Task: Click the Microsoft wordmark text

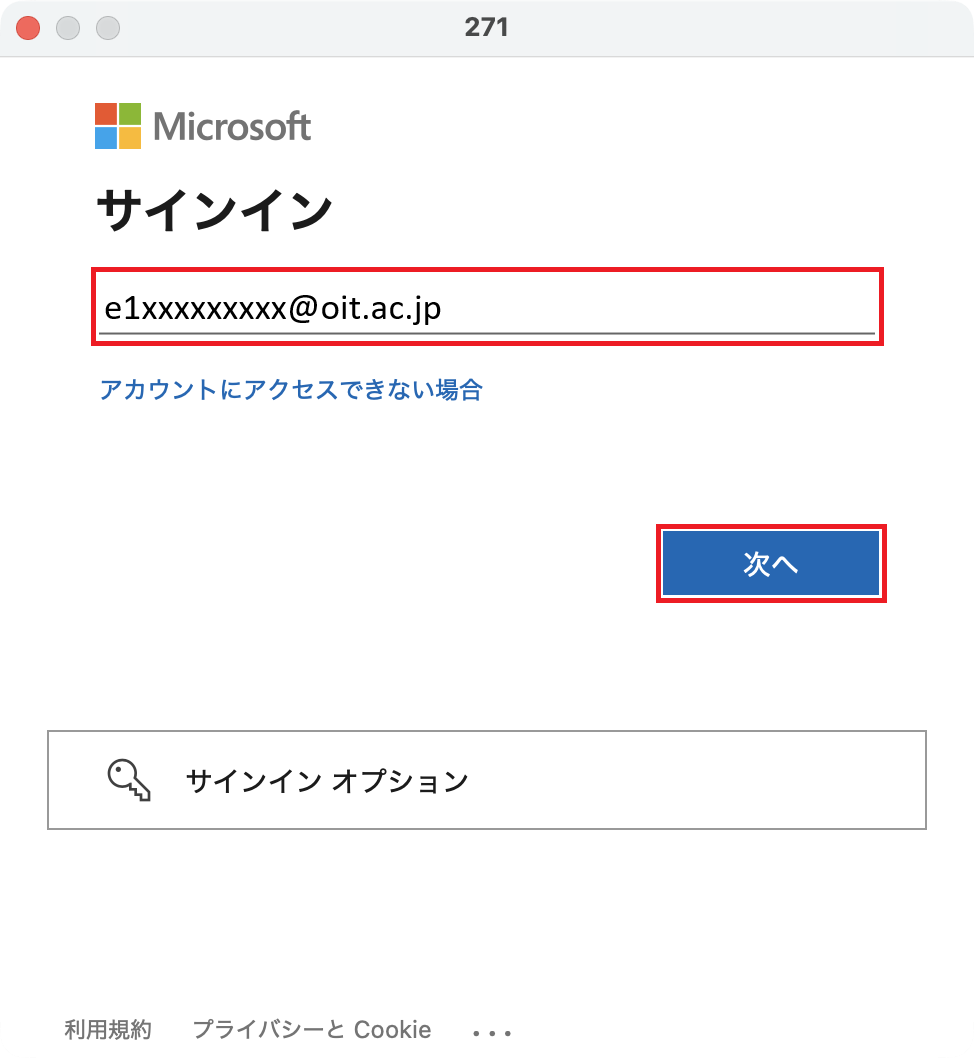Action: [x=232, y=127]
